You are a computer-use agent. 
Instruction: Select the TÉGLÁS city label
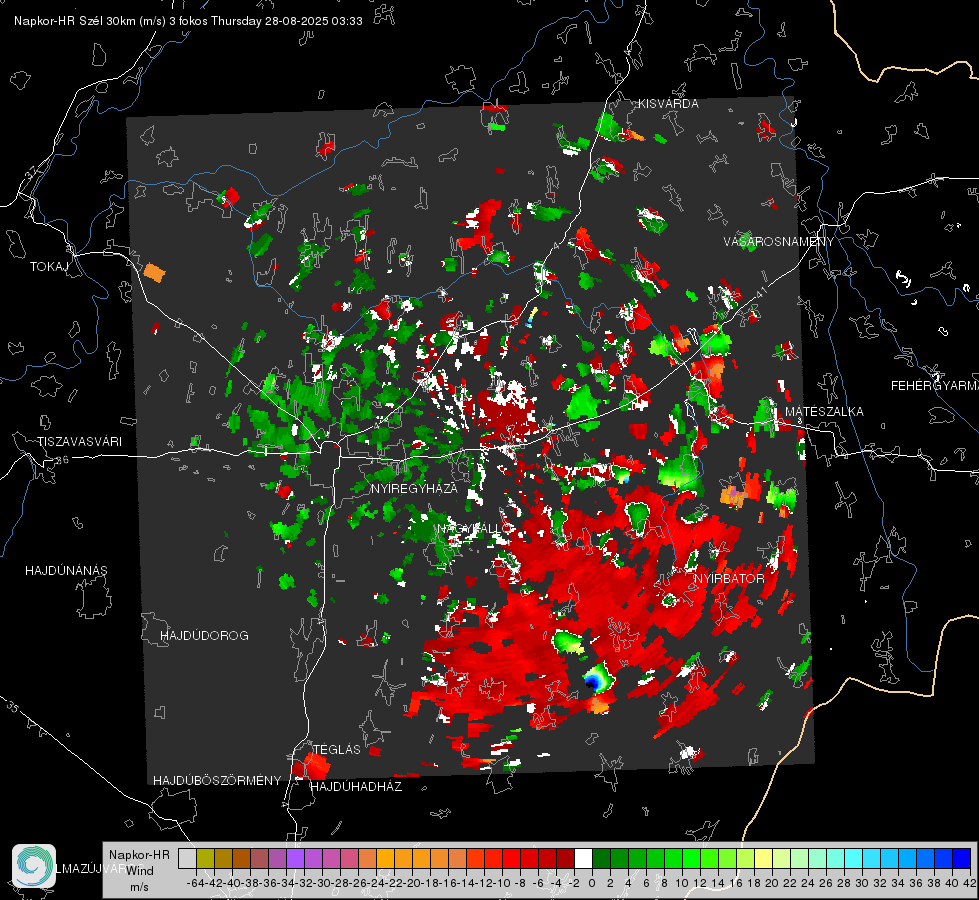(337, 749)
